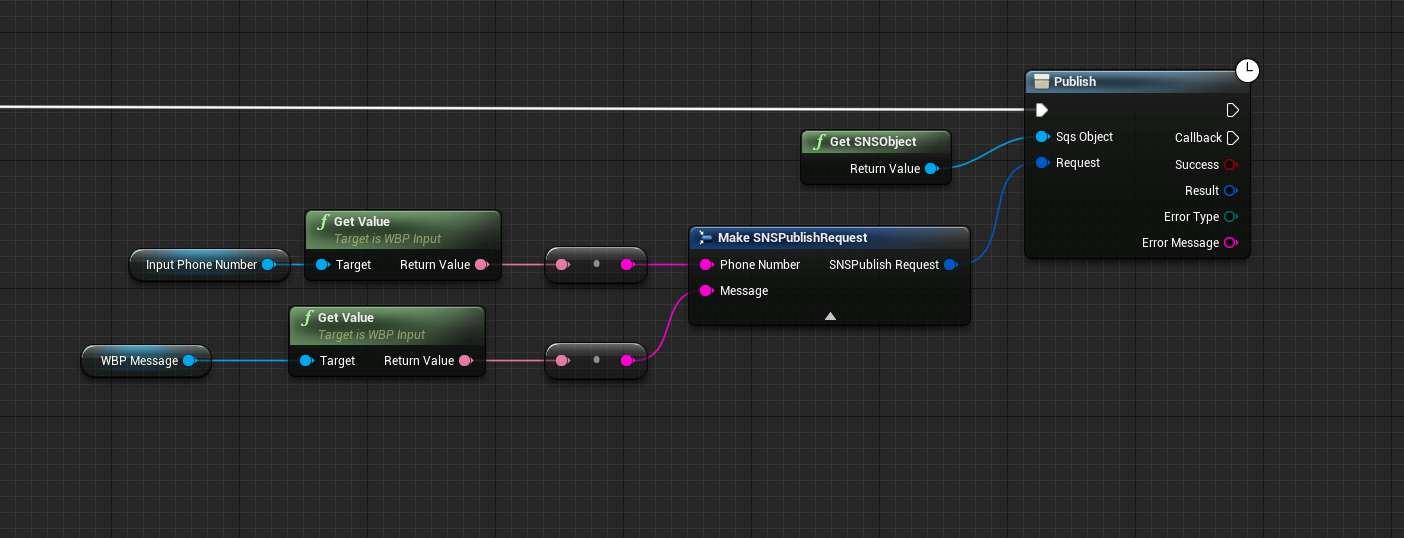The height and width of the screenshot is (538, 1404).
Task: Select the WBP Message variable node
Action: pyautogui.click(x=146, y=361)
